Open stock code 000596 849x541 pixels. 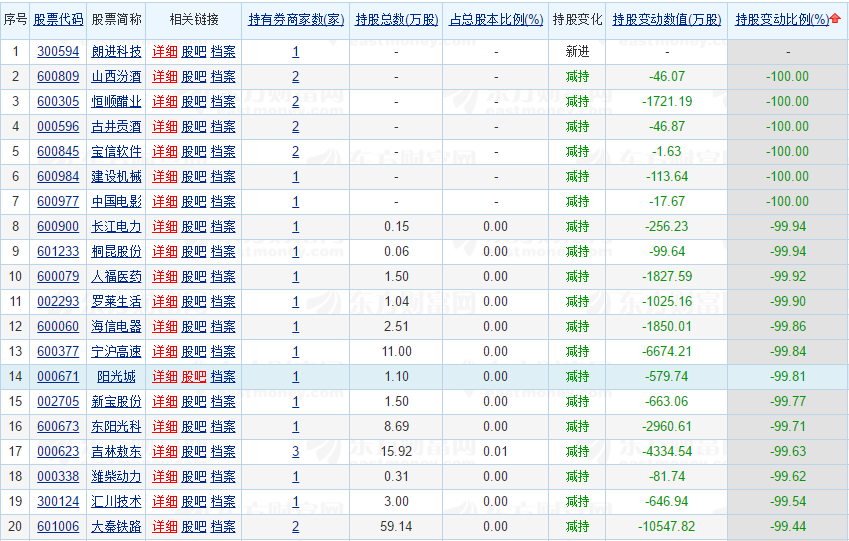coord(58,126)
